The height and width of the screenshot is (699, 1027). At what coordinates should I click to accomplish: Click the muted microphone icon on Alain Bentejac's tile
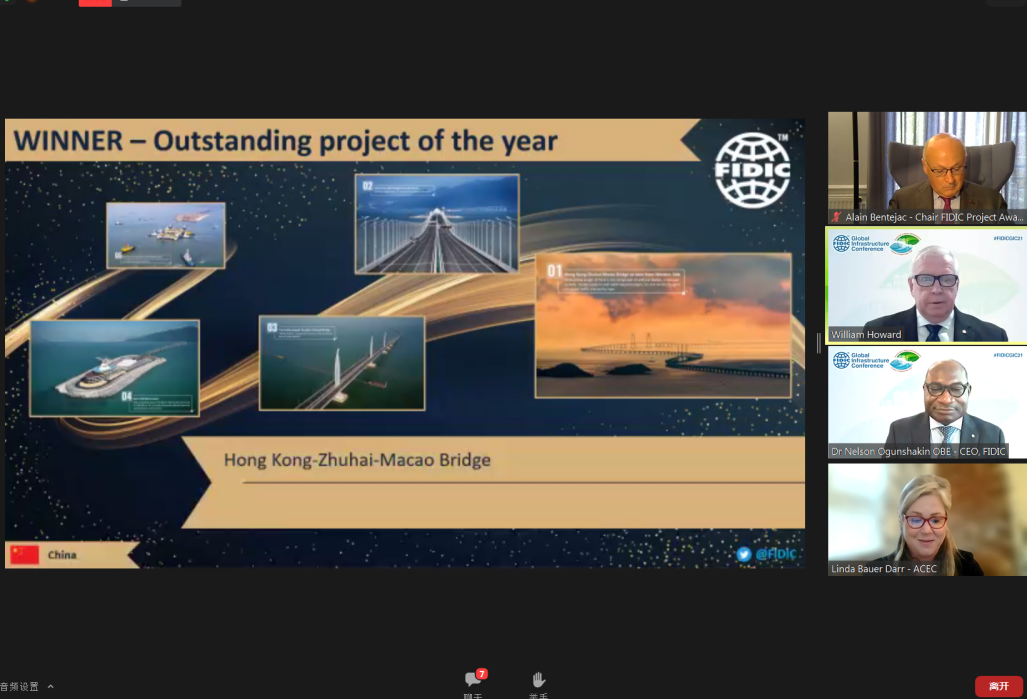[x=836, y=217]
